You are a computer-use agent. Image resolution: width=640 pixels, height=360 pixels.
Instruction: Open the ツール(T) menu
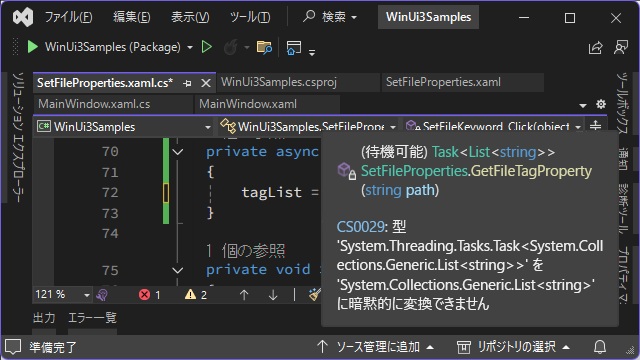pos(250,17)
